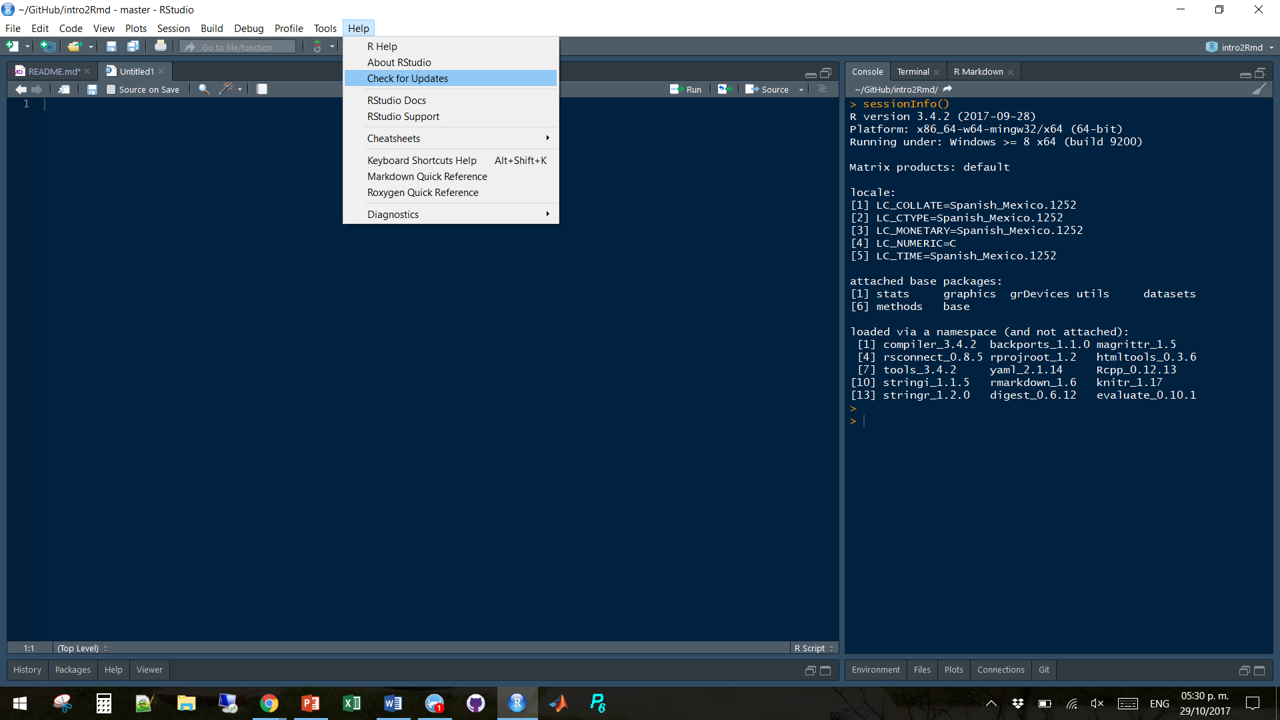Click the New File icon in main toolbar

(12, 47)
